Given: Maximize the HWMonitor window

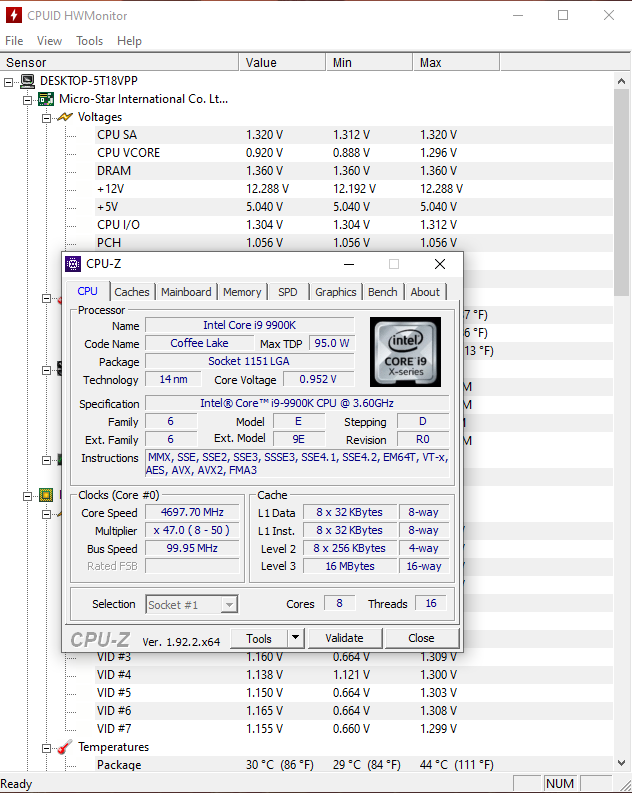Looking at the screenshot, I should pos(563,15).
